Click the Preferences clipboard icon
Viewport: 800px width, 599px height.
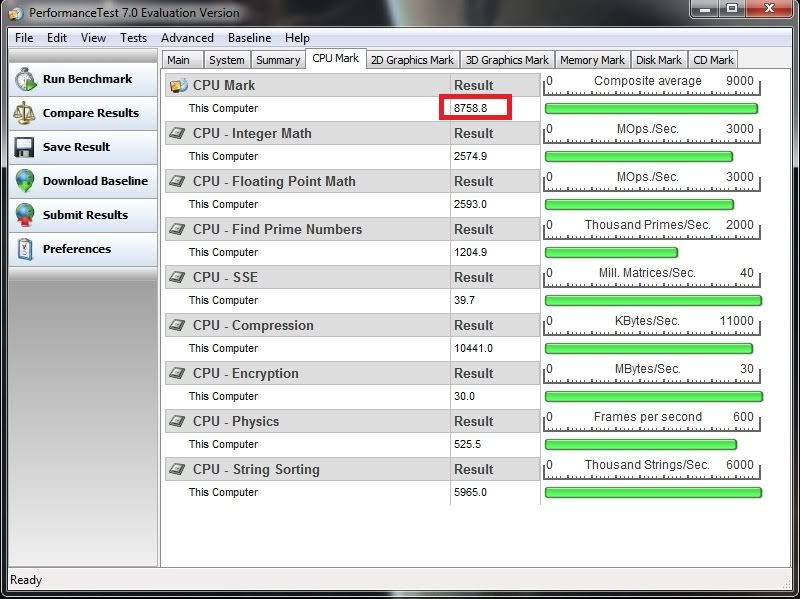(24, 249)
